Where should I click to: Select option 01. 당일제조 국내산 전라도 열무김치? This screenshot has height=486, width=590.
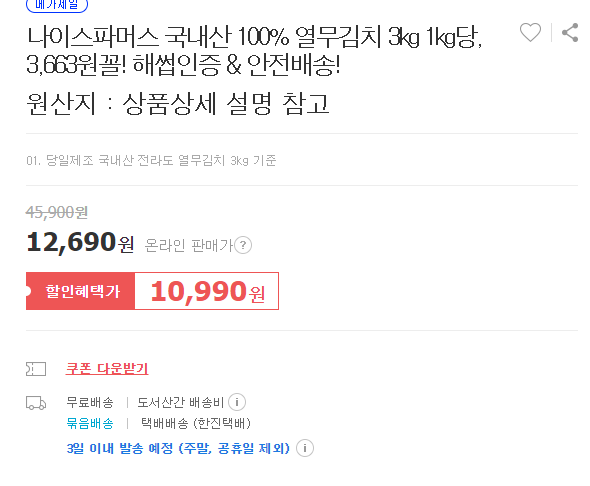[151, 161]
